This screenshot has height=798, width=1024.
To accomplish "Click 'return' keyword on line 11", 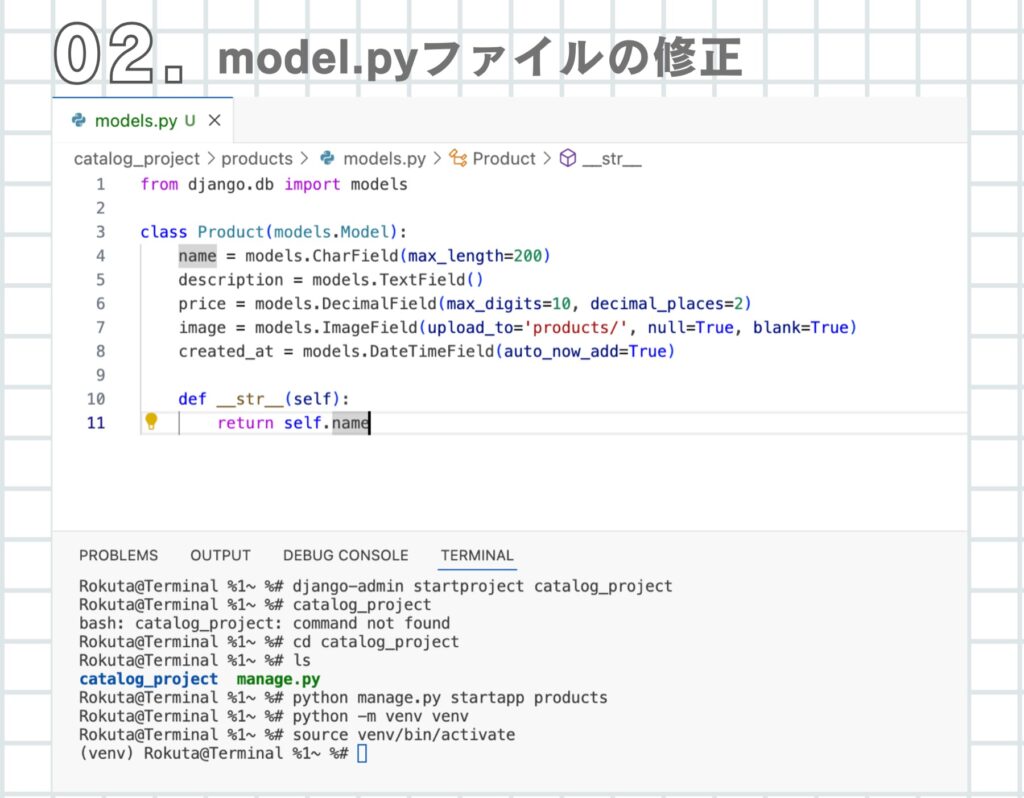I will point(245,423).
